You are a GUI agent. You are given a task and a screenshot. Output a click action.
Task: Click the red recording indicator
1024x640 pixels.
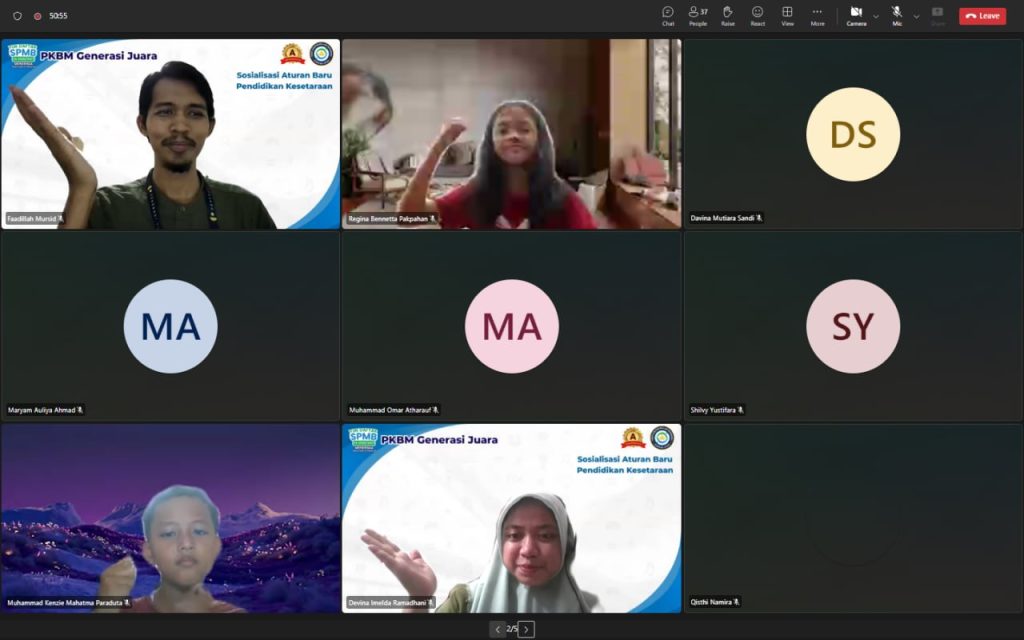coord(37,16)
